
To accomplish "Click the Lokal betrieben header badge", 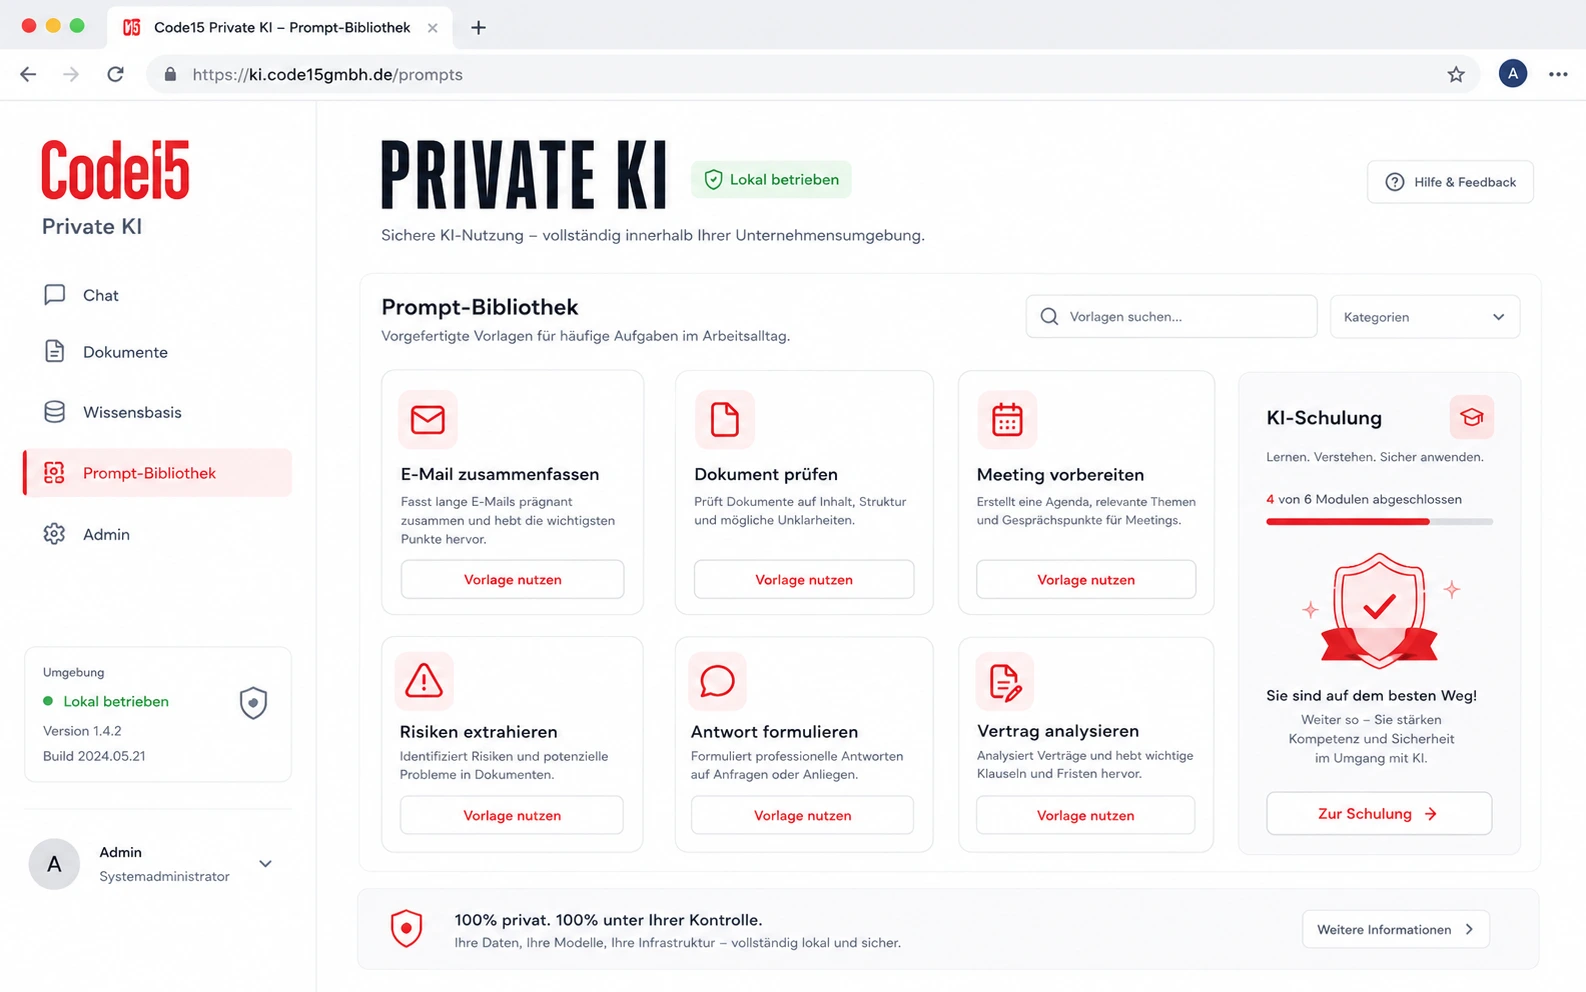I will tap(771, 180).
